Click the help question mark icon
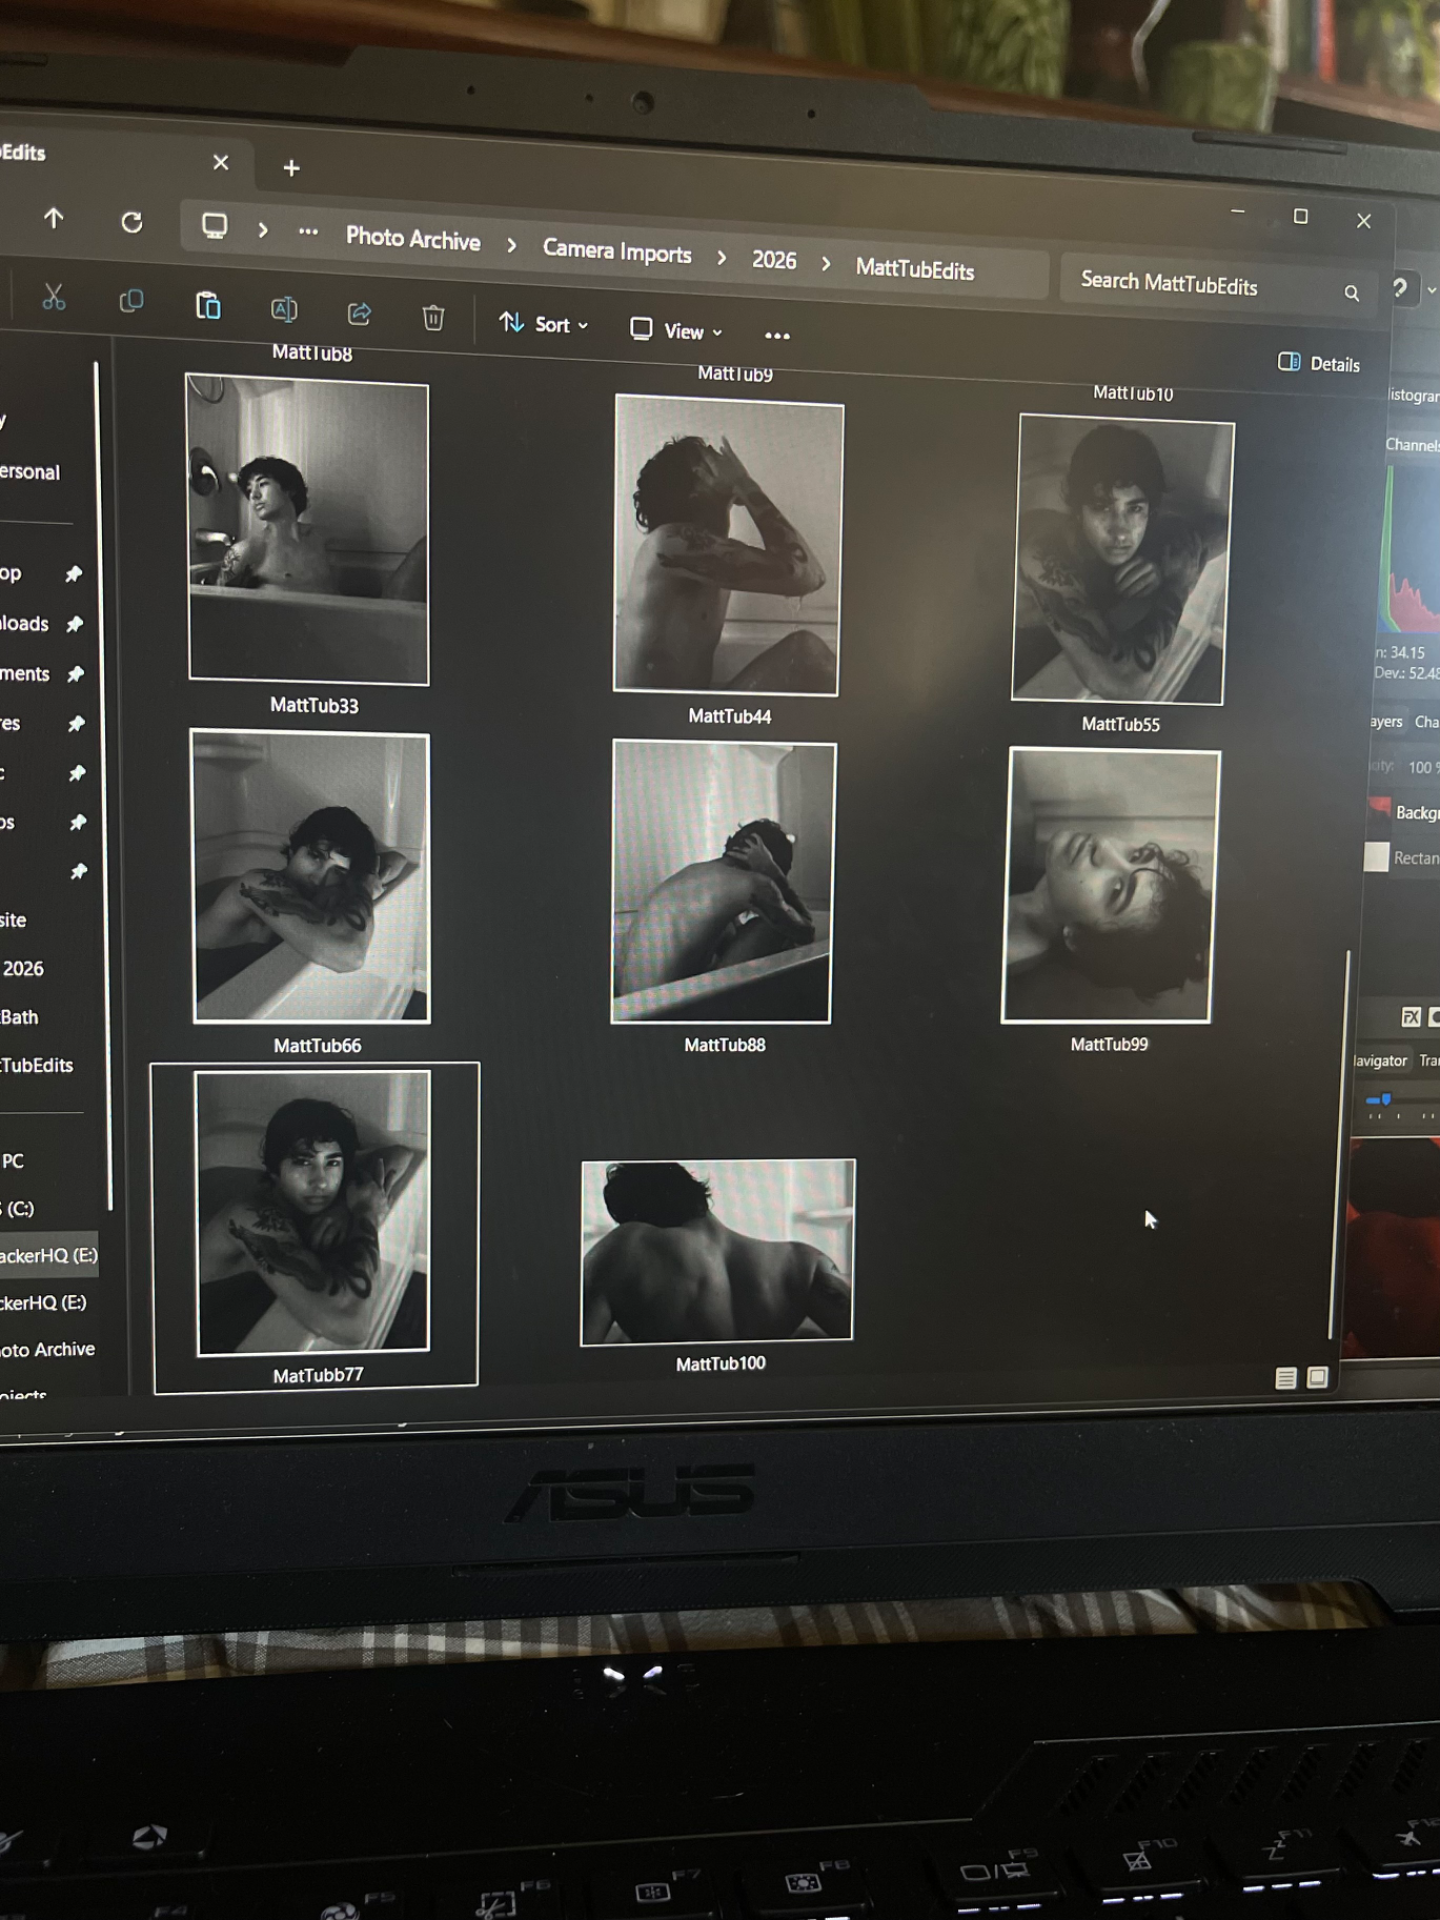This screenshot has width=1440, height=1920. (1400, 288)
